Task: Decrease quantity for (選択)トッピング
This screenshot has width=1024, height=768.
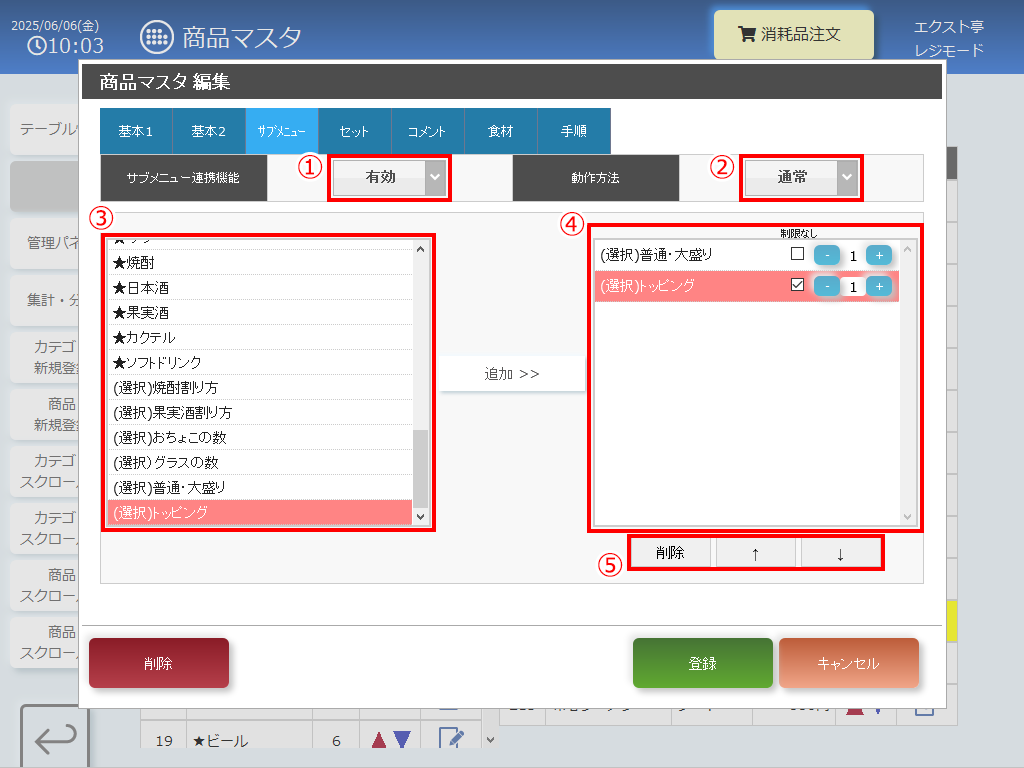Action: (x=827, y=286)
